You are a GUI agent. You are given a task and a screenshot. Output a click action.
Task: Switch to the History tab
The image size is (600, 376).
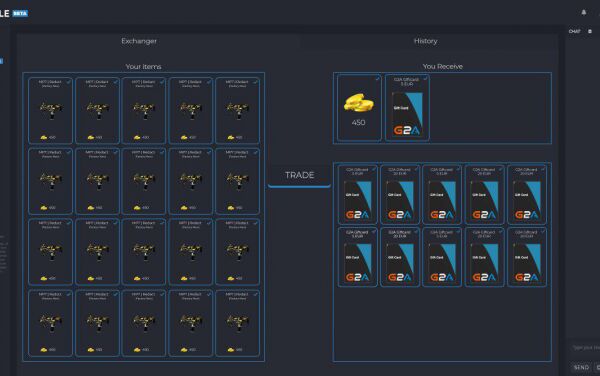(x=426, y=41)
